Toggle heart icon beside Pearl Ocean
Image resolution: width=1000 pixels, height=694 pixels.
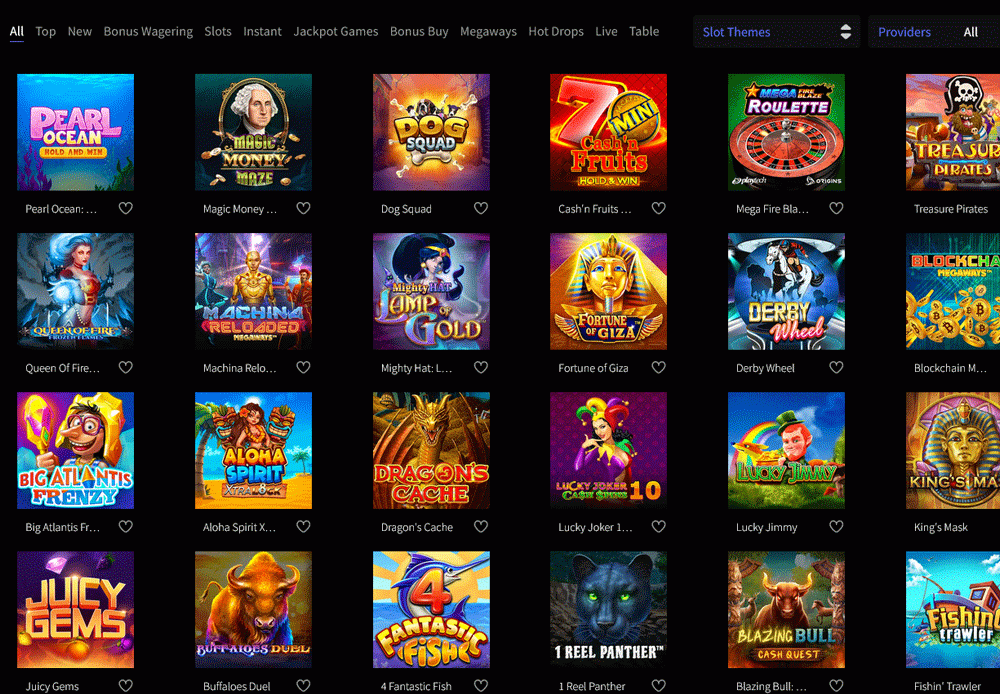tap(126, 208)
